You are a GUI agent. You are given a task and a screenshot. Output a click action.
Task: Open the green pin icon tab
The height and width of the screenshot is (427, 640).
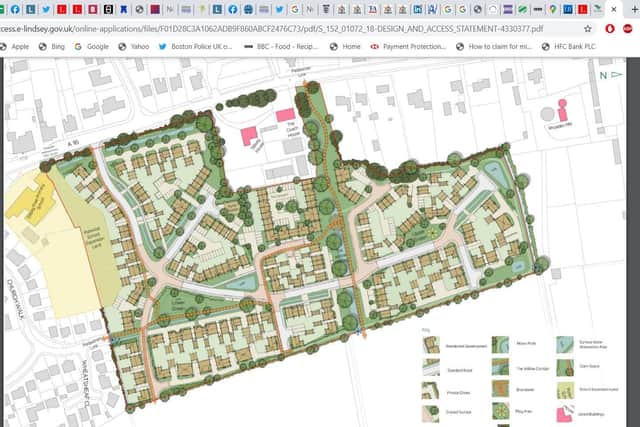pyautogui.click(x=202, y=9)
